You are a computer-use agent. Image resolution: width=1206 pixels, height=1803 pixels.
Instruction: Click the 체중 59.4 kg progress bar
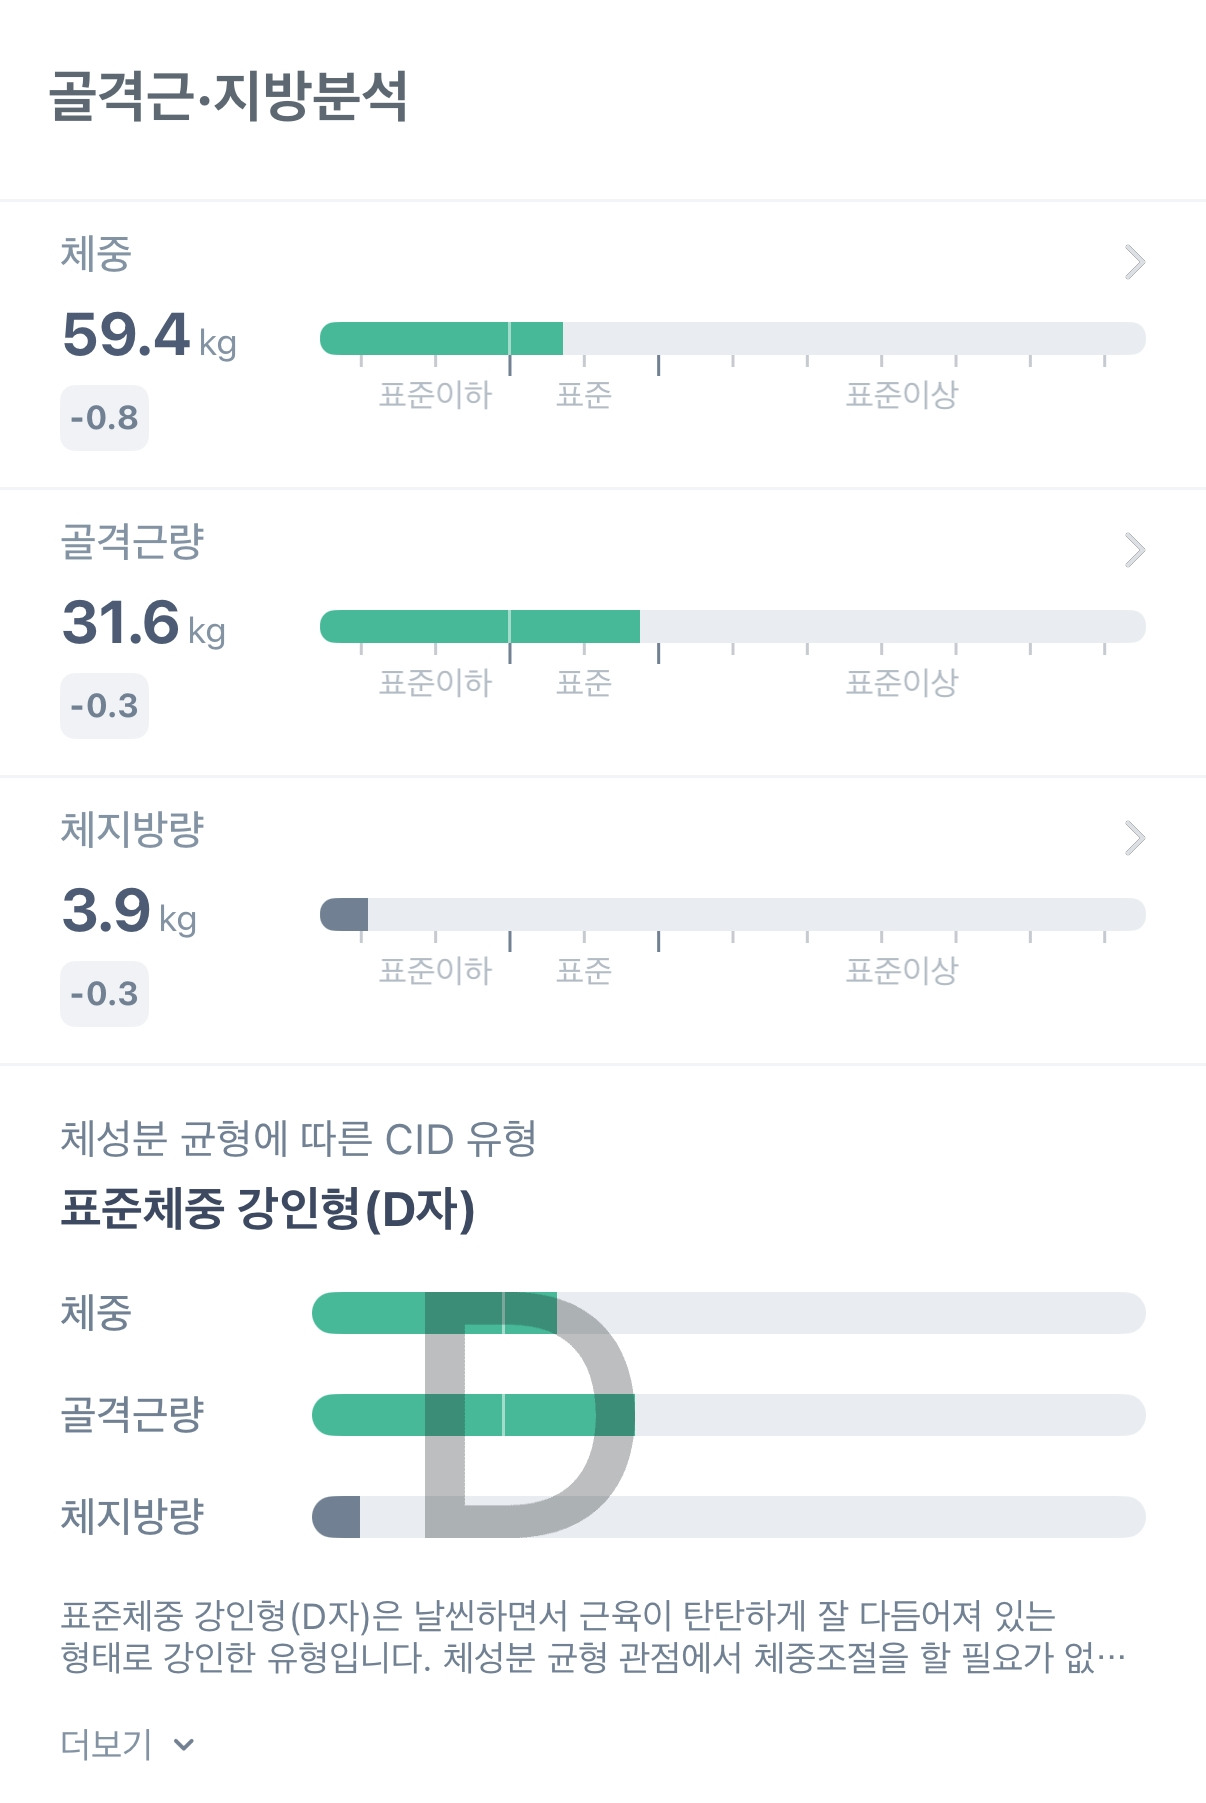pos(732,338)
